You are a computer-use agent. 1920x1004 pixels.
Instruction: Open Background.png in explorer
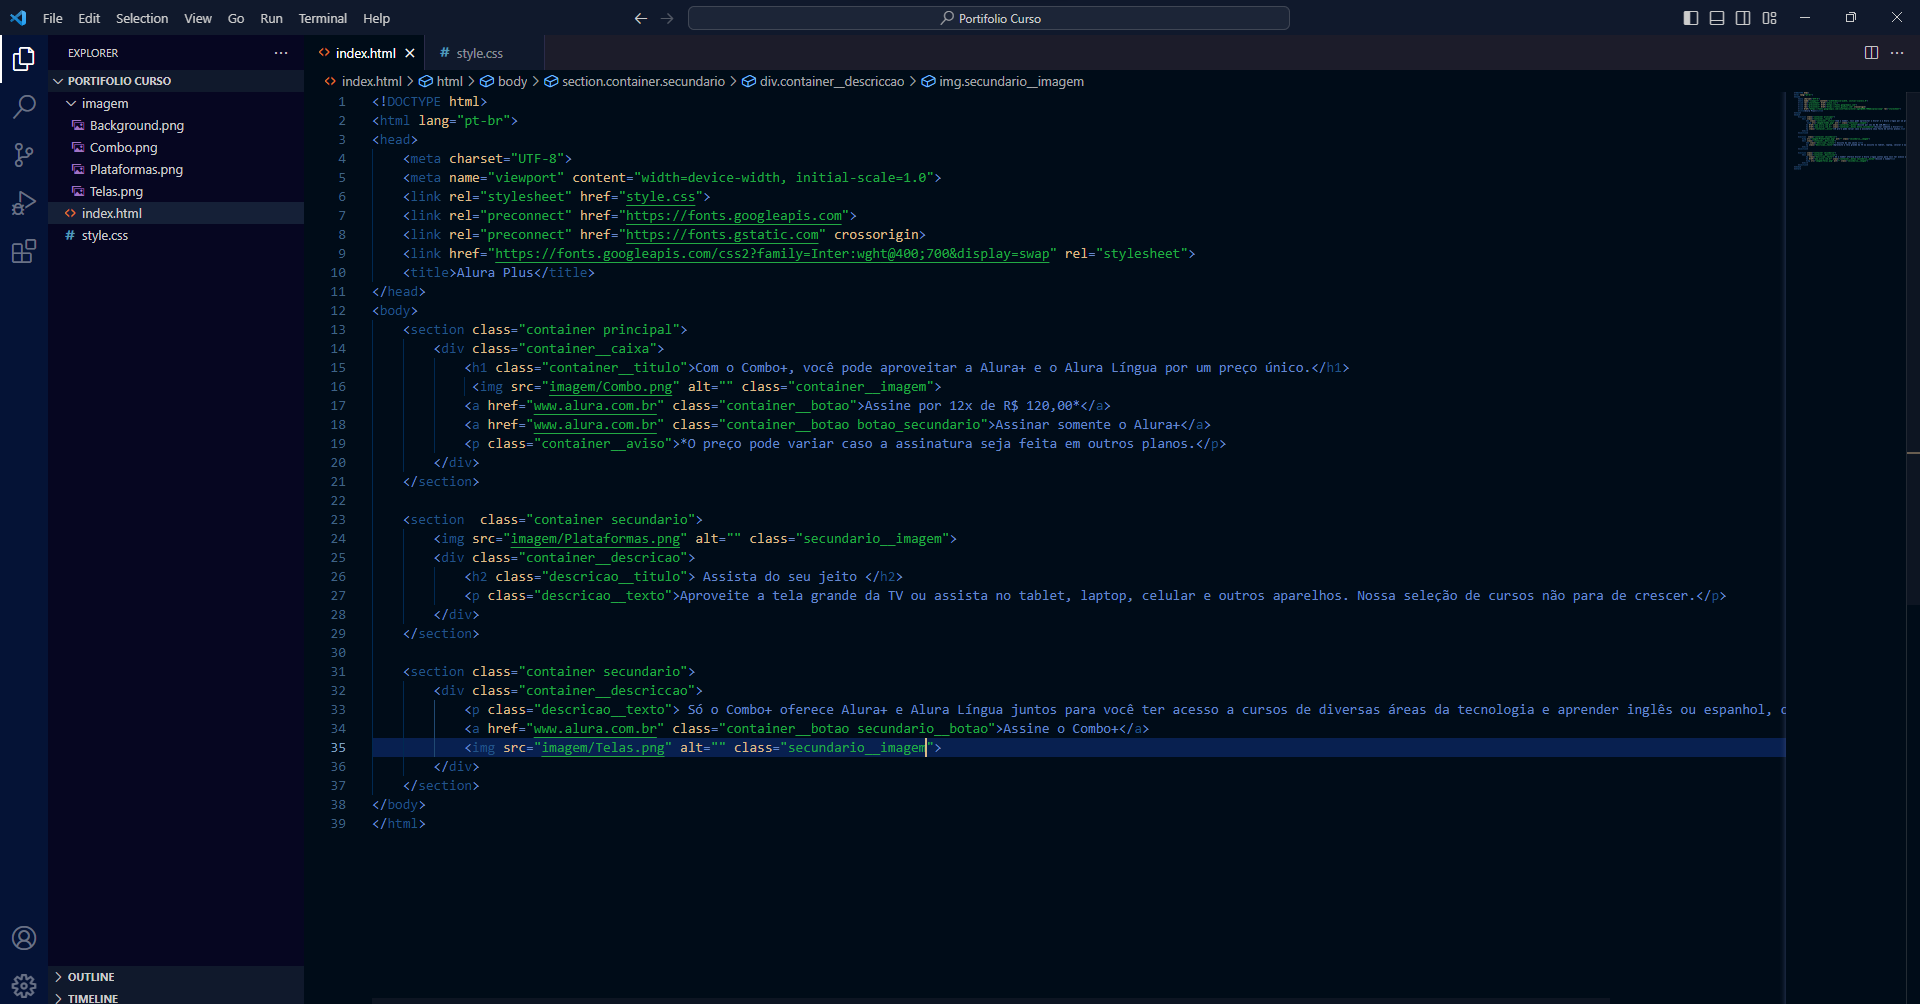(176, 125)
